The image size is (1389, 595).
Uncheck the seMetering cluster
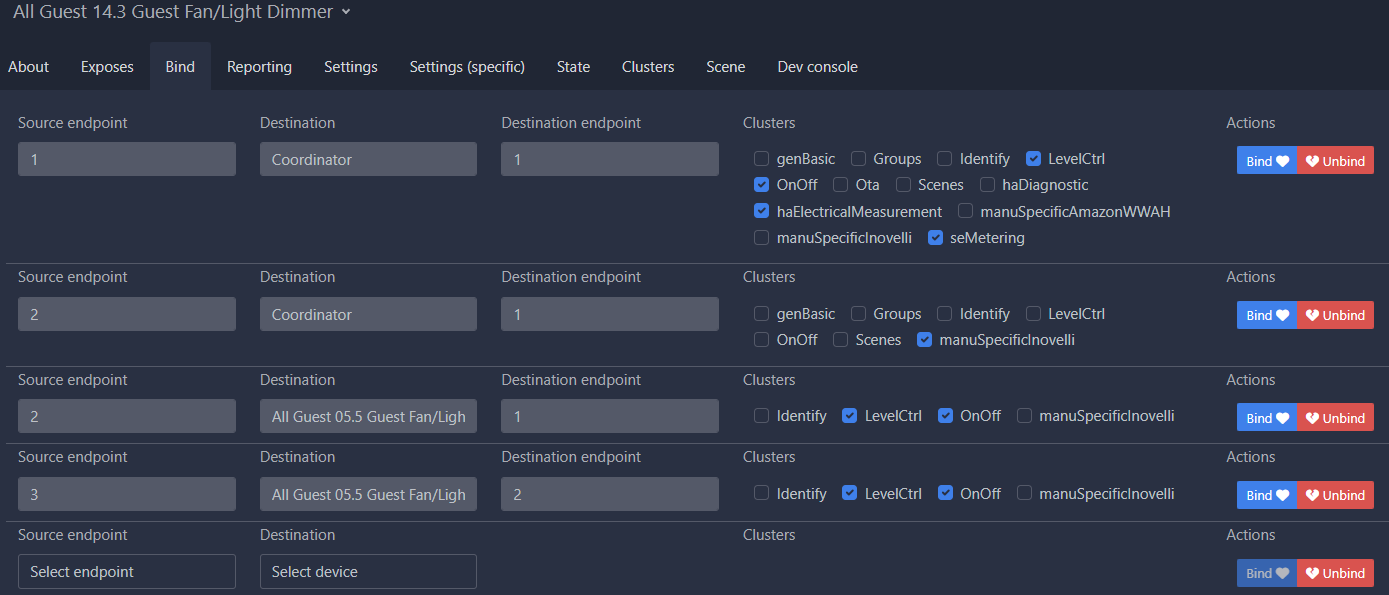coord(934,238)
